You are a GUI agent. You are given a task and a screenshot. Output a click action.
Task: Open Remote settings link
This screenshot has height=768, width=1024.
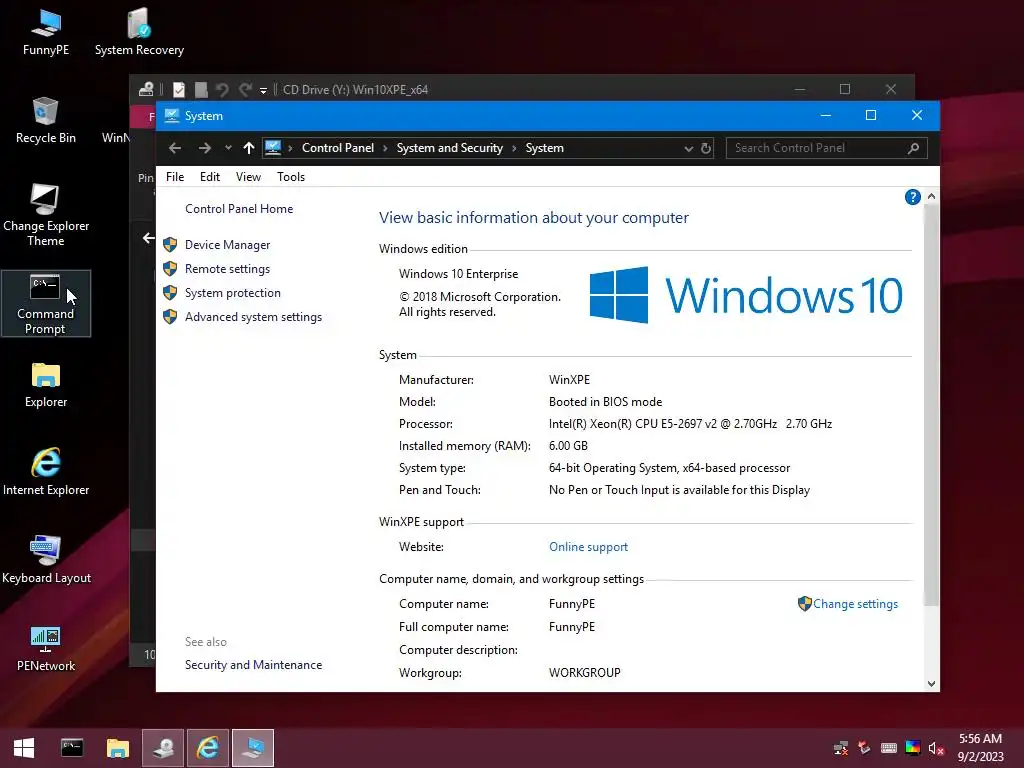click(227, 269)
